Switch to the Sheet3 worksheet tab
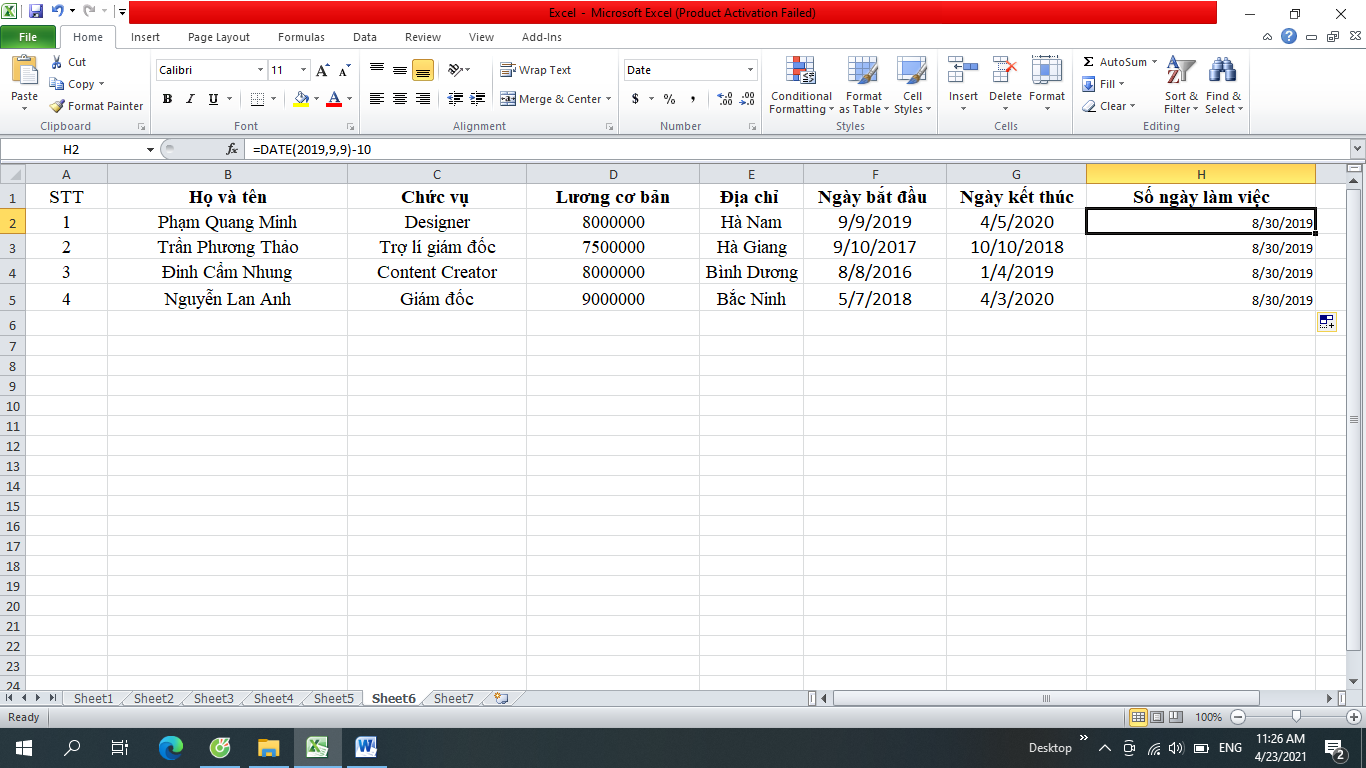The width and height of the screenshot is (1366, 768). coord(213,698)
